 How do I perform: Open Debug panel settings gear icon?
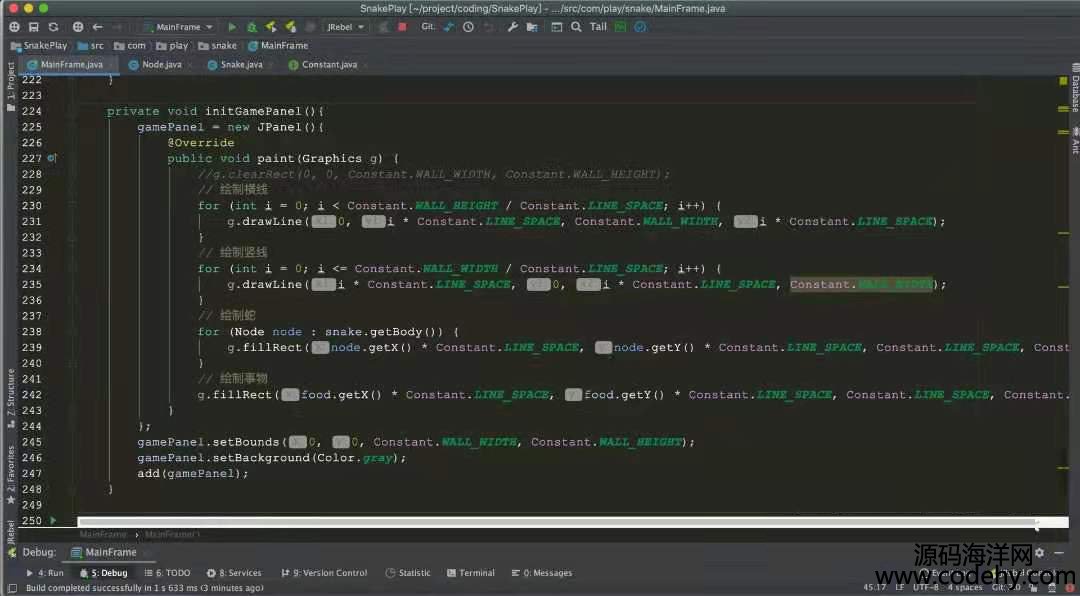1039,553
